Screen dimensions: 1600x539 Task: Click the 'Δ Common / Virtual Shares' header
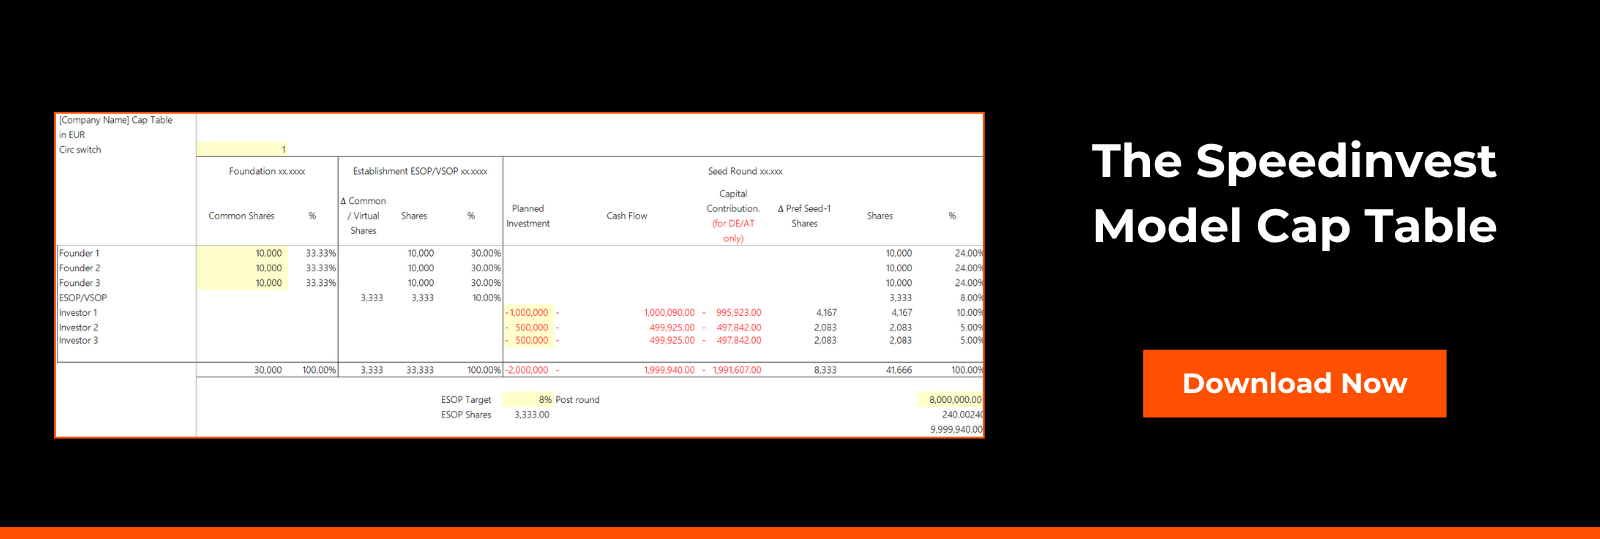(x=363, y=216)
